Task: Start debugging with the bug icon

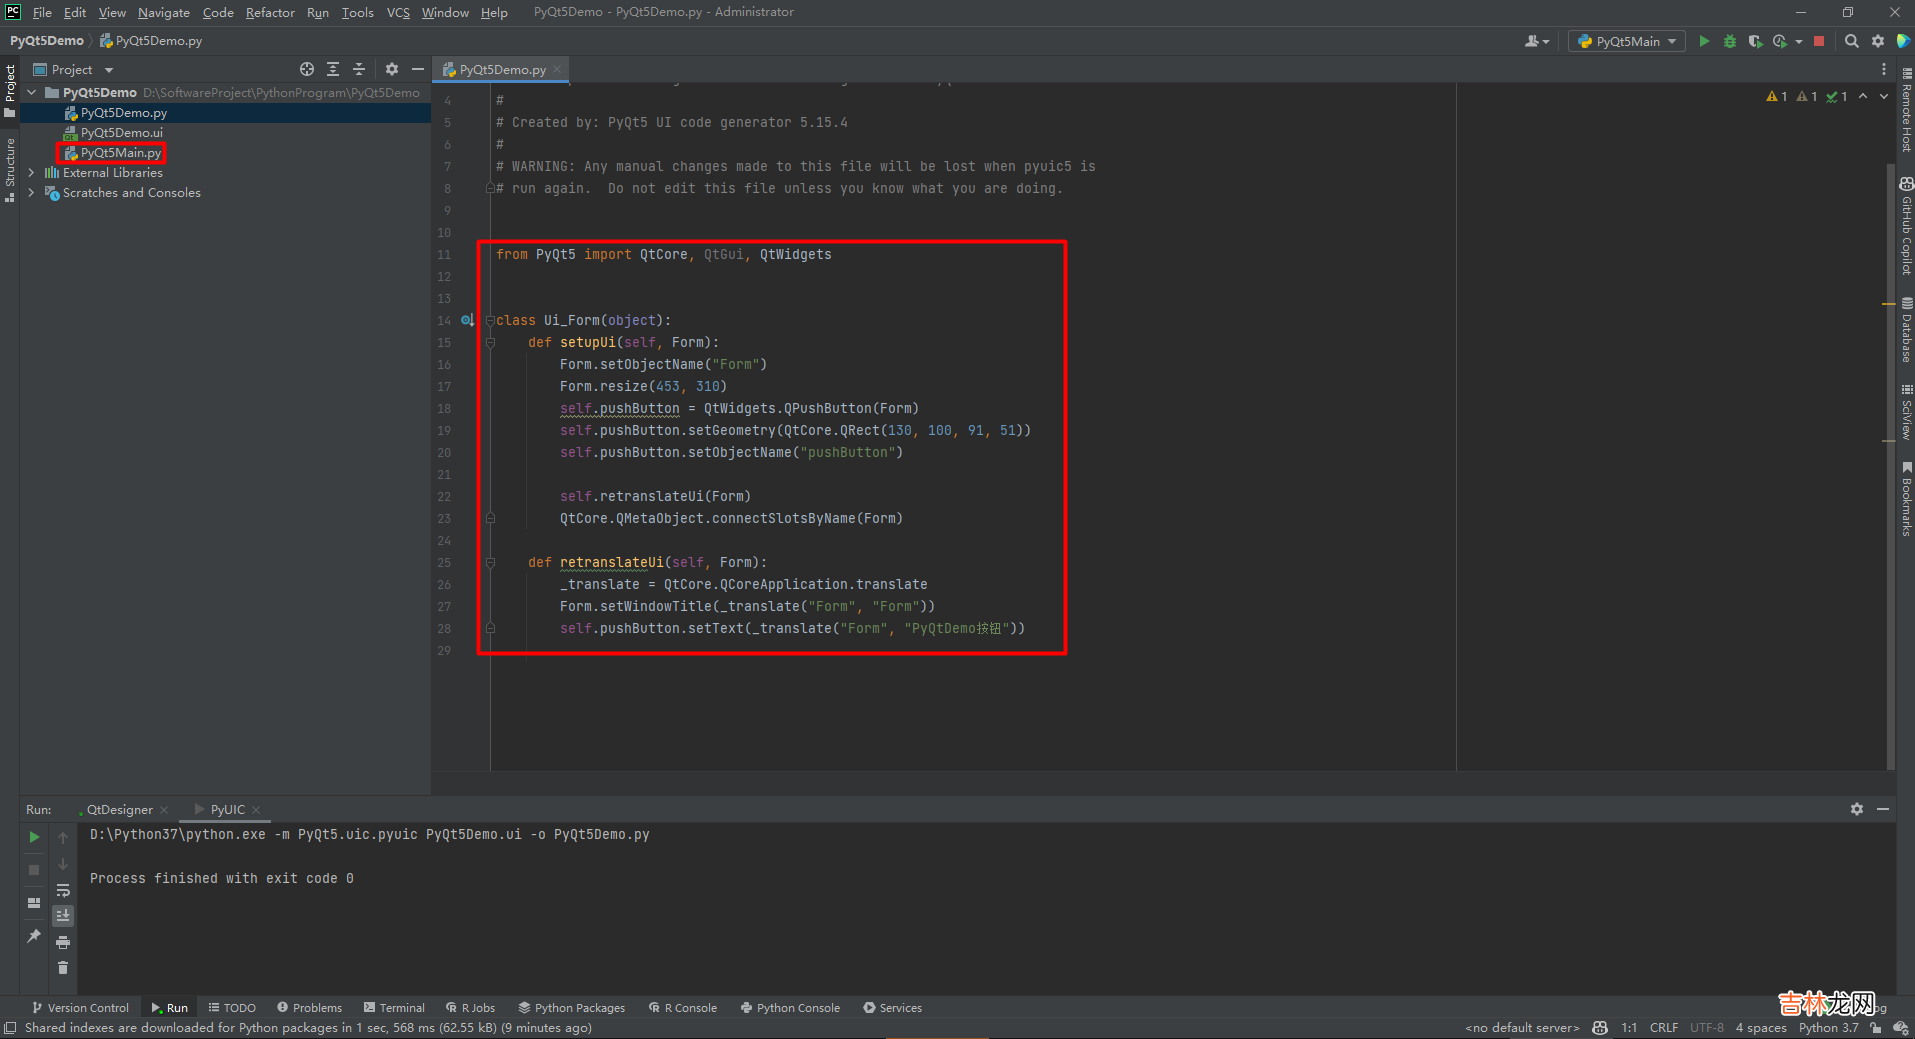Action: [1729, 41]
